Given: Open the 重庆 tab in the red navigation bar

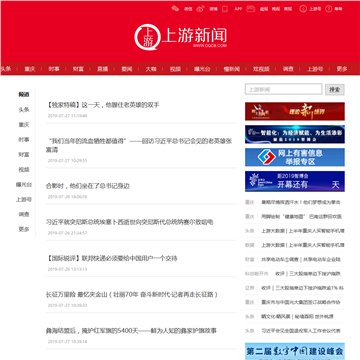Looking at the screenshot, I should tap(30, 69).
